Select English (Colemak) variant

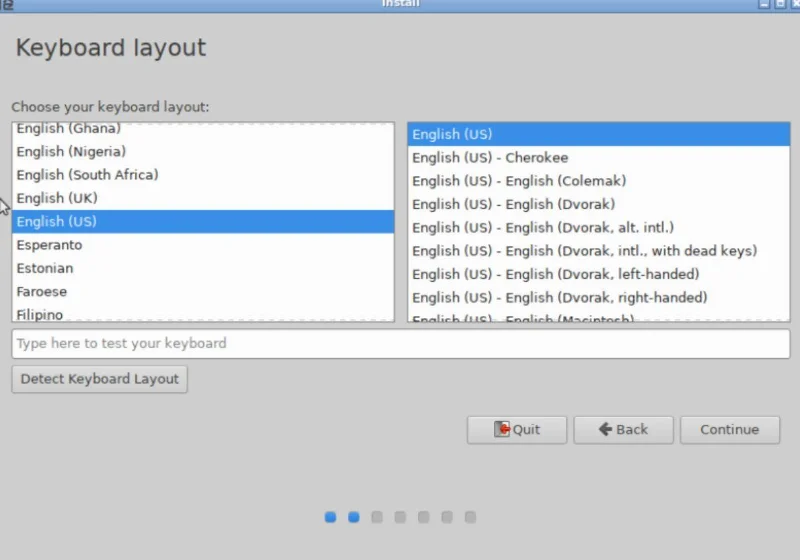point(598,181)
